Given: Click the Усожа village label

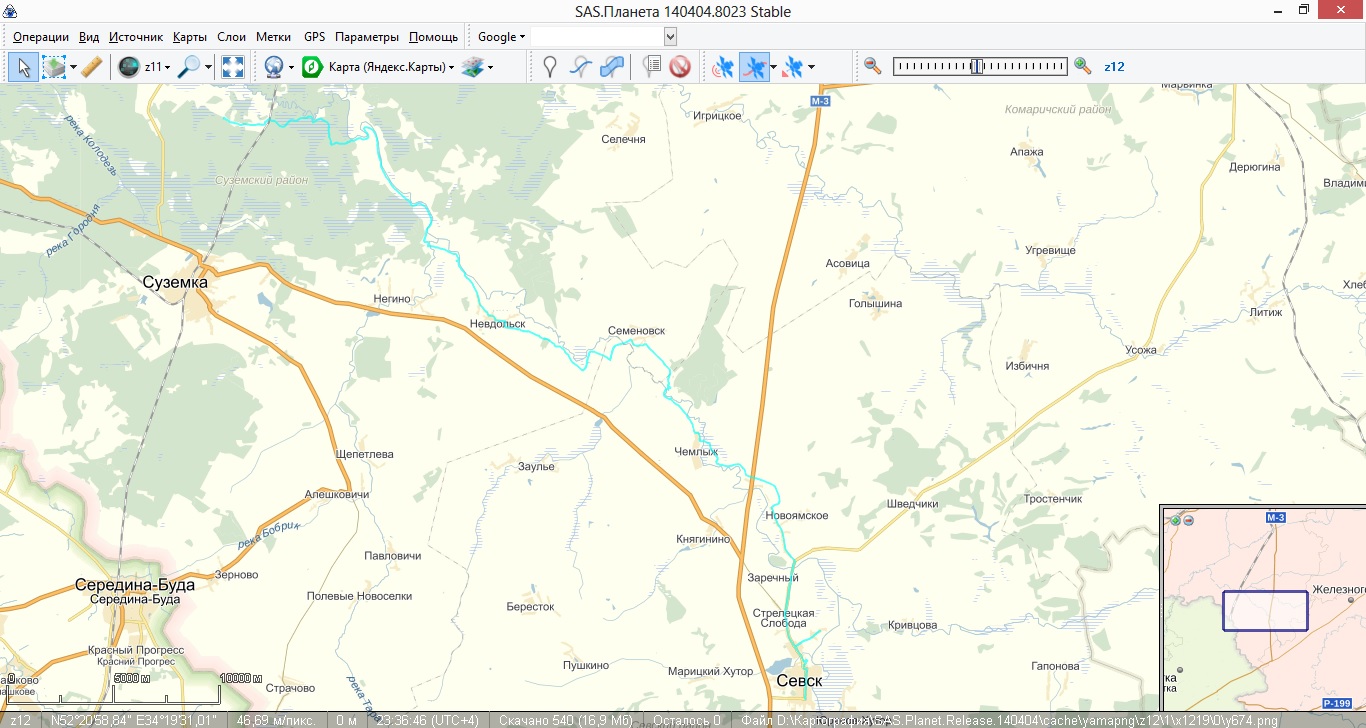Looking at the screenshot, I should coord(1140,350).
